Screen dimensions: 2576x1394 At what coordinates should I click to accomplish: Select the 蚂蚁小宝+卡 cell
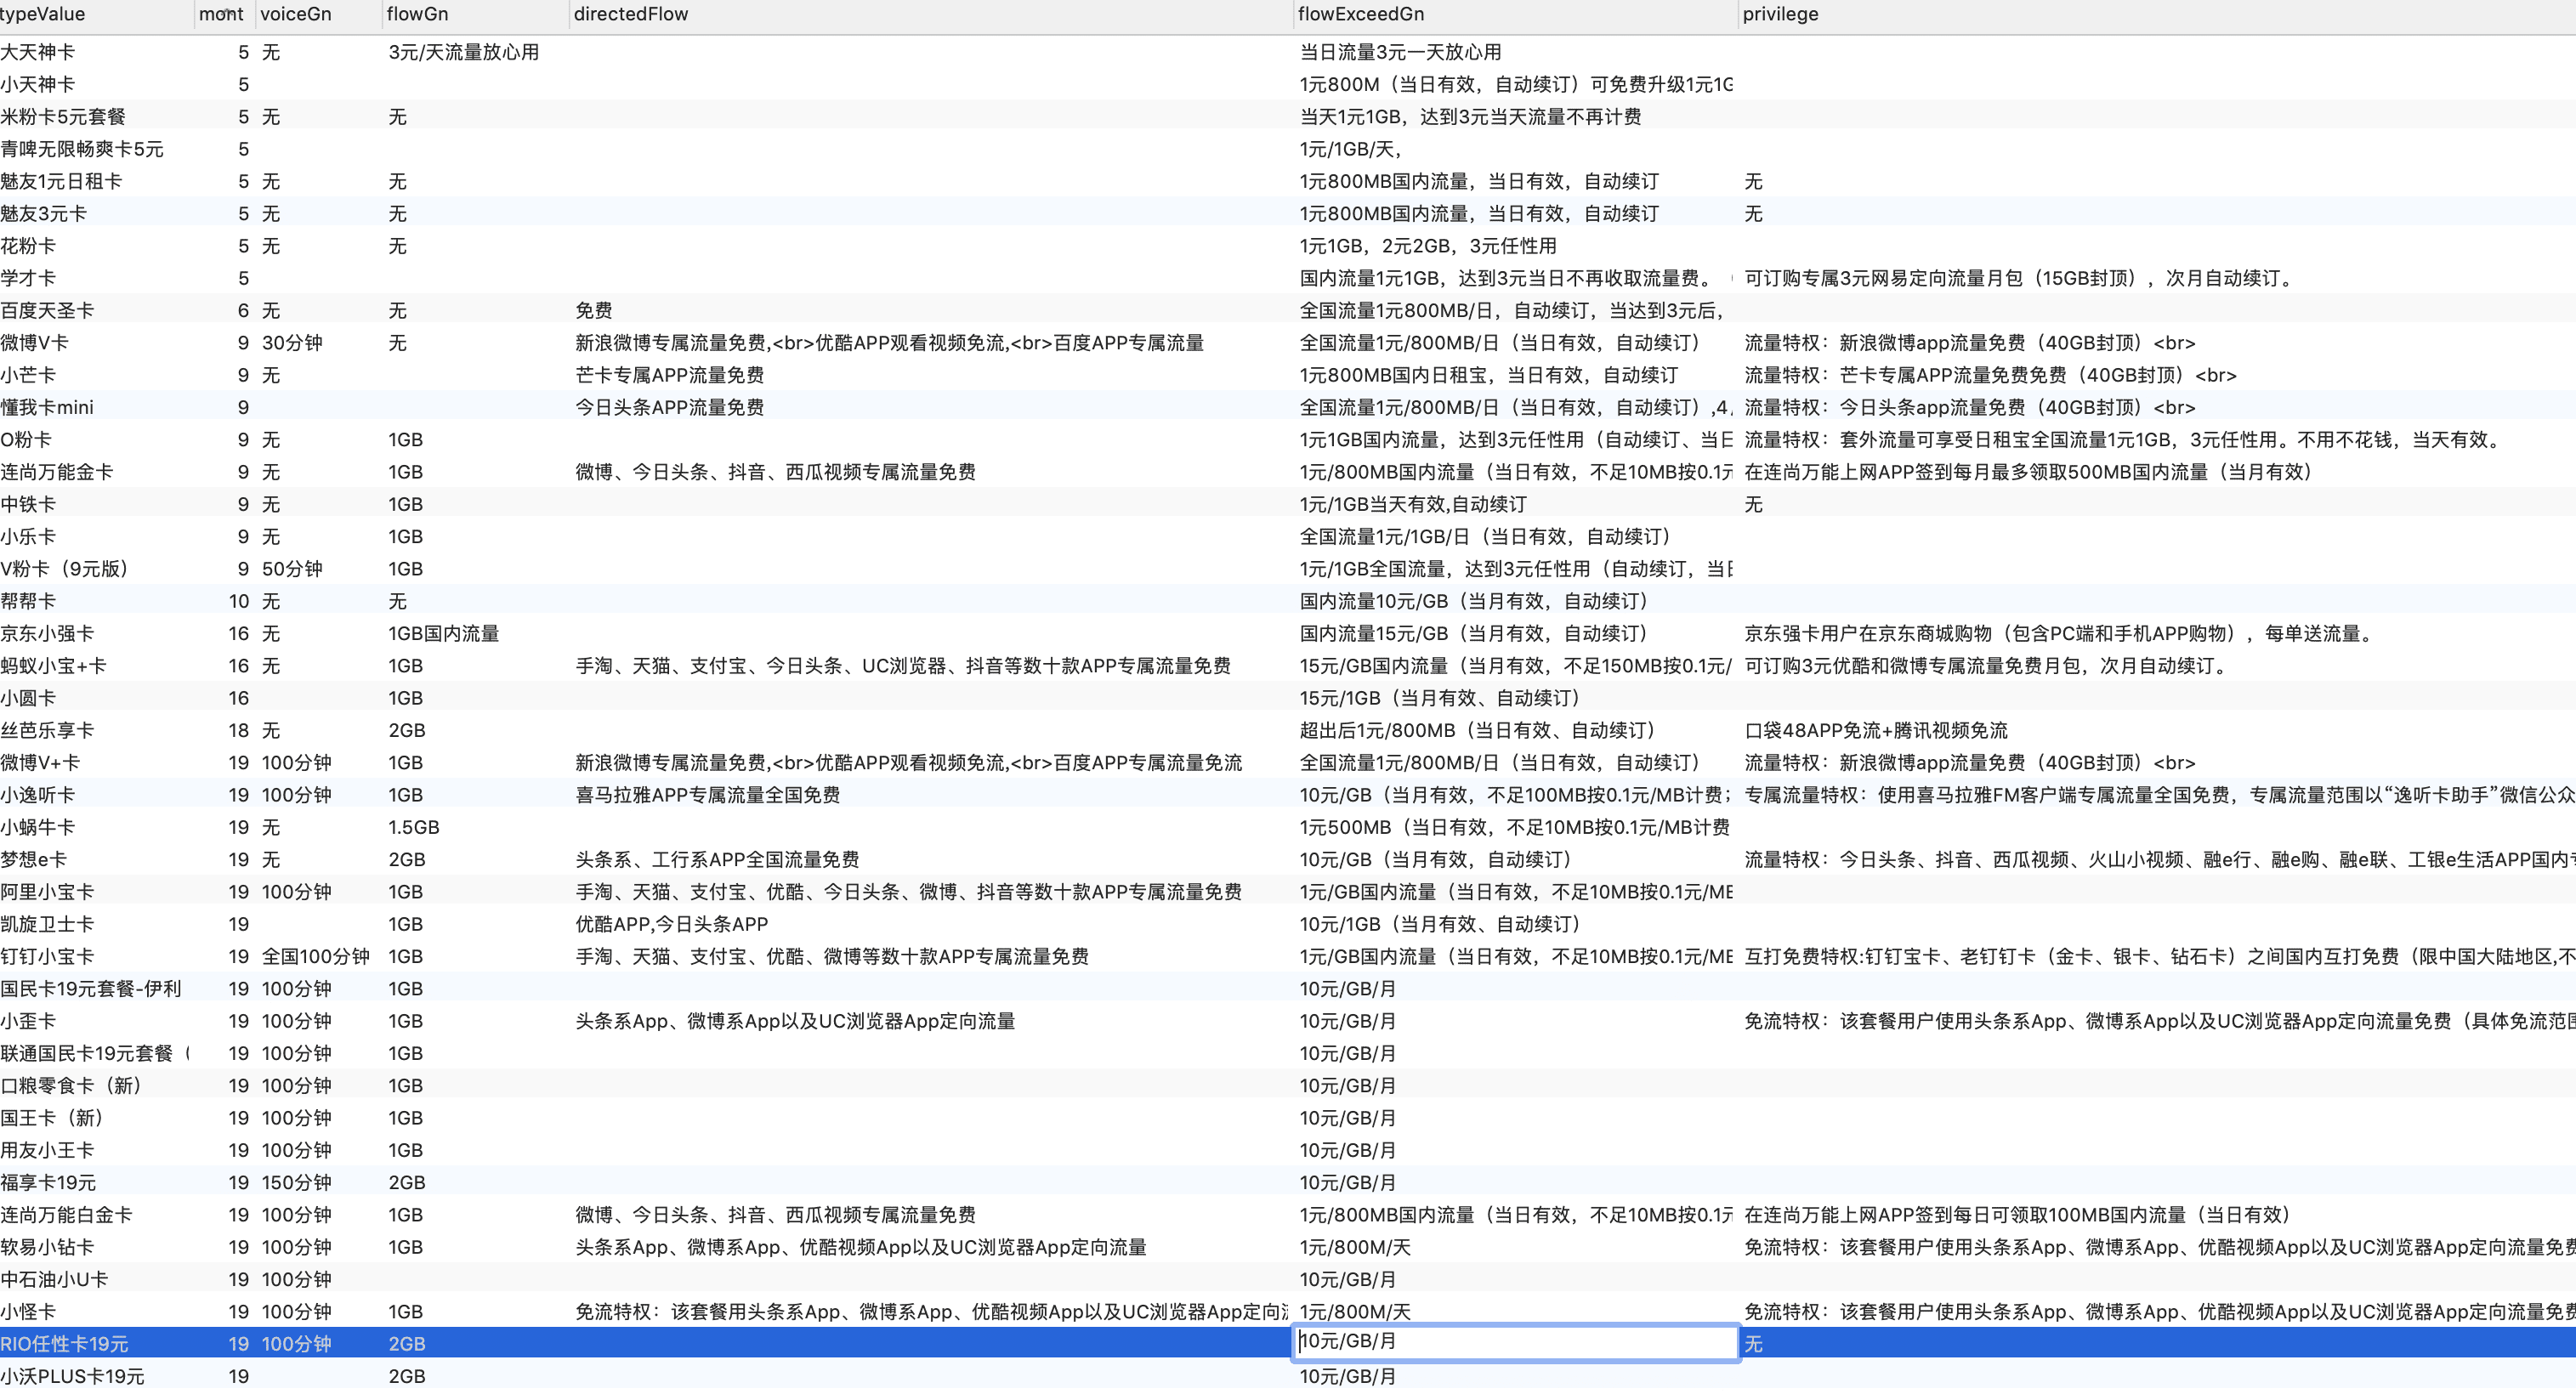(x=53, y=665)
